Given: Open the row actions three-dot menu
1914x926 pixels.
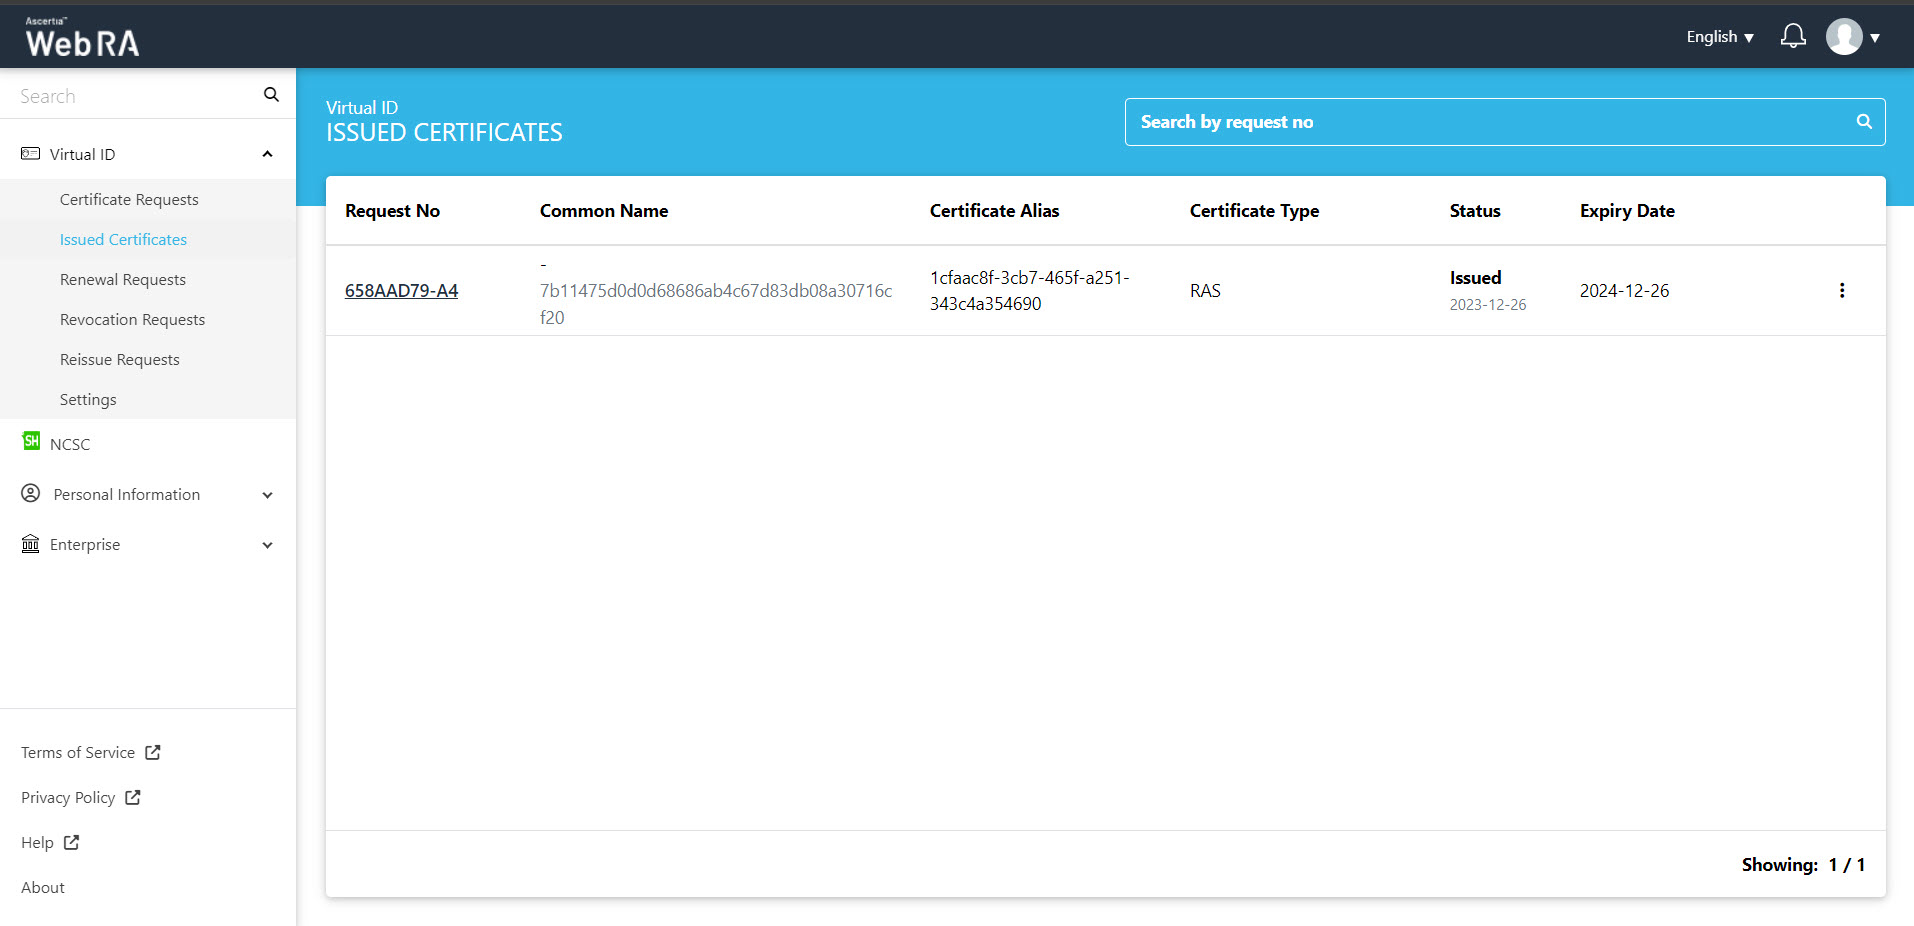Looking at the screenshot, I should pyautogui.click(x=1842, y=290).
